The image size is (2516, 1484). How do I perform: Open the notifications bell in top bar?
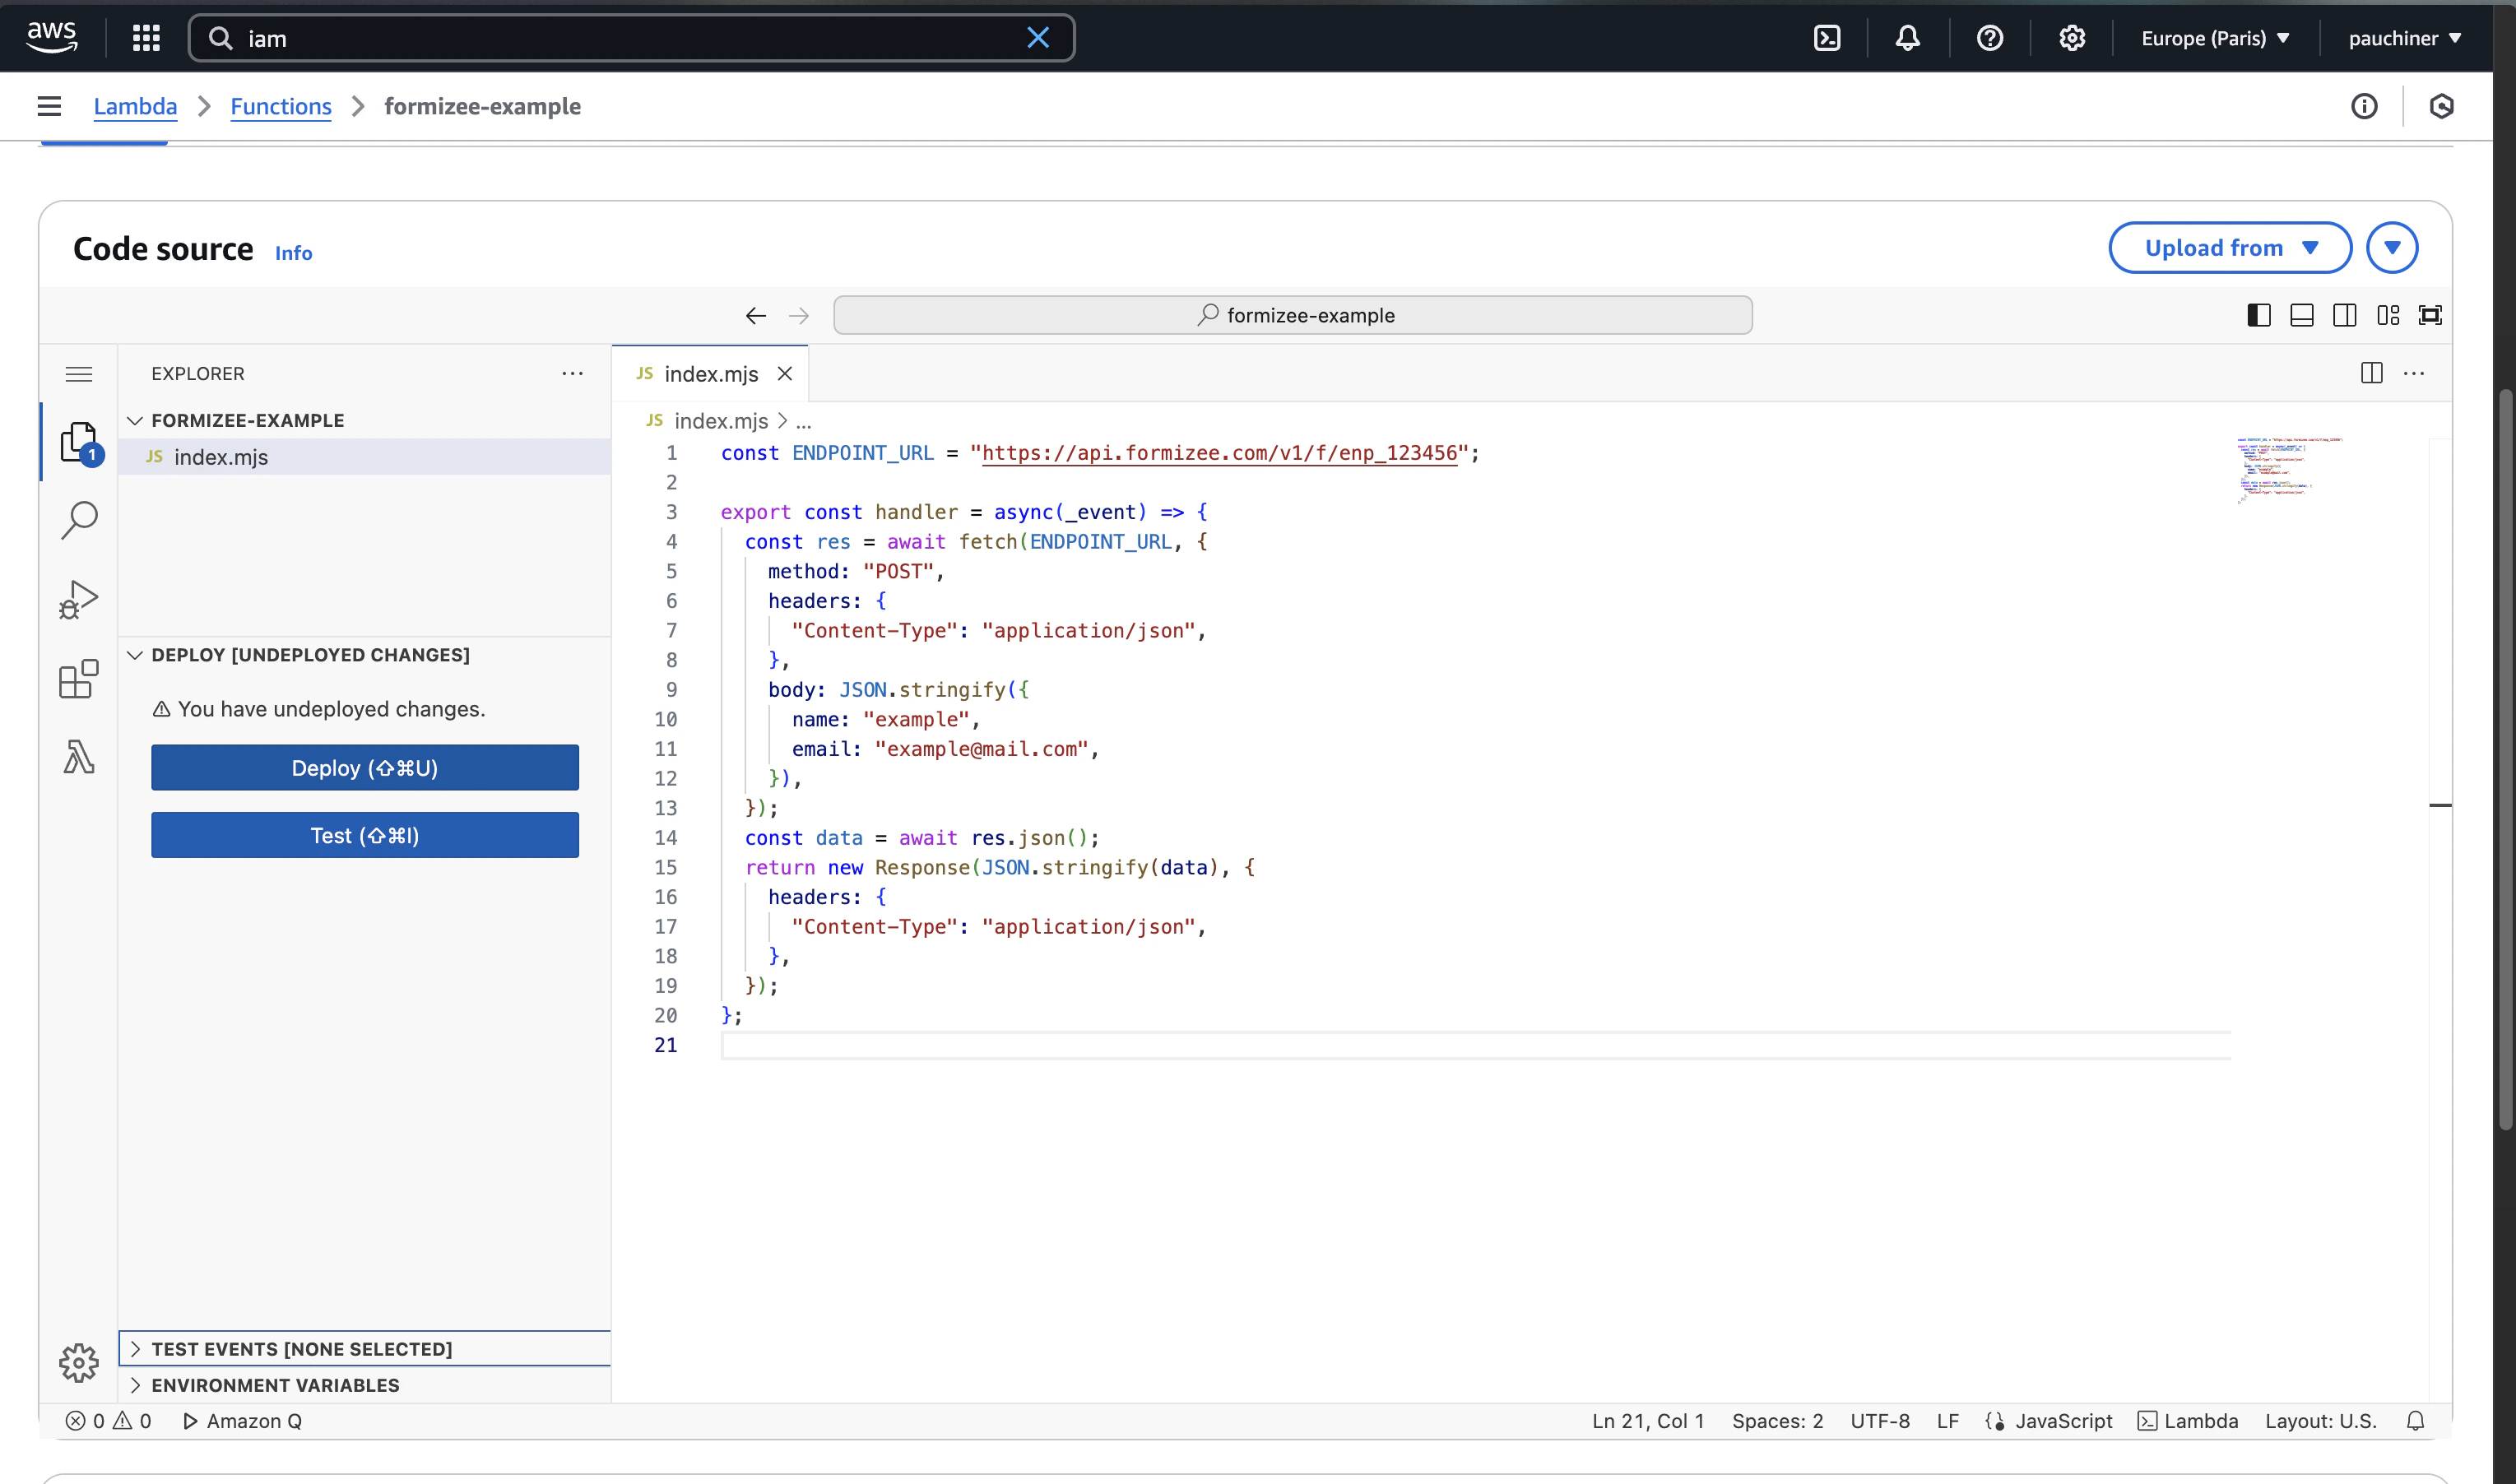coord(1908,38)
